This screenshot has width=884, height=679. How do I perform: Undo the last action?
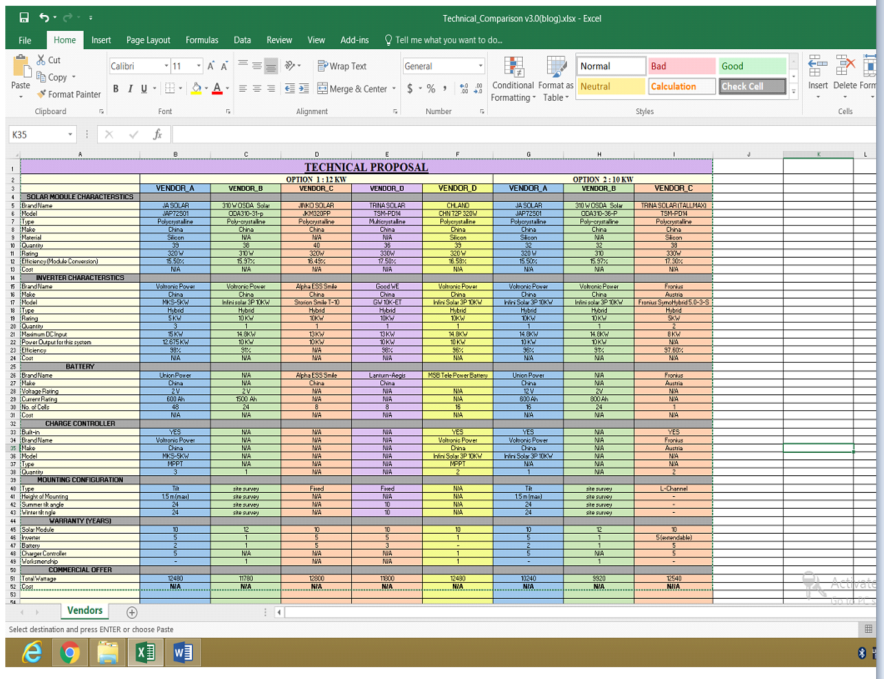tap(44, 17)
